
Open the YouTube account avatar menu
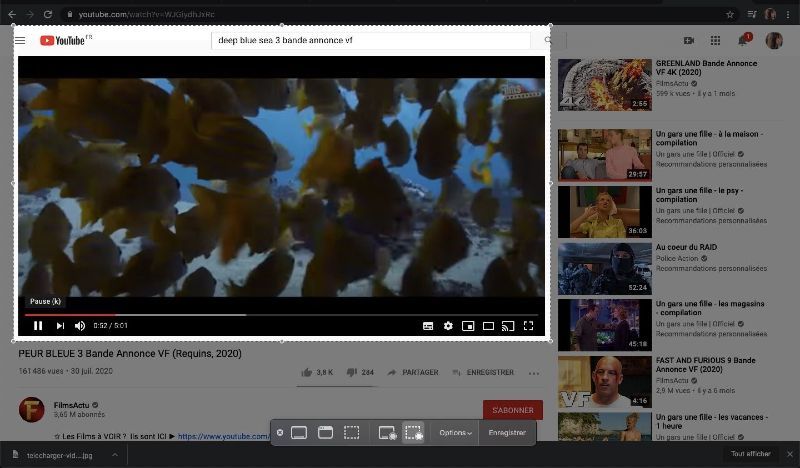[x=774, y=40]
